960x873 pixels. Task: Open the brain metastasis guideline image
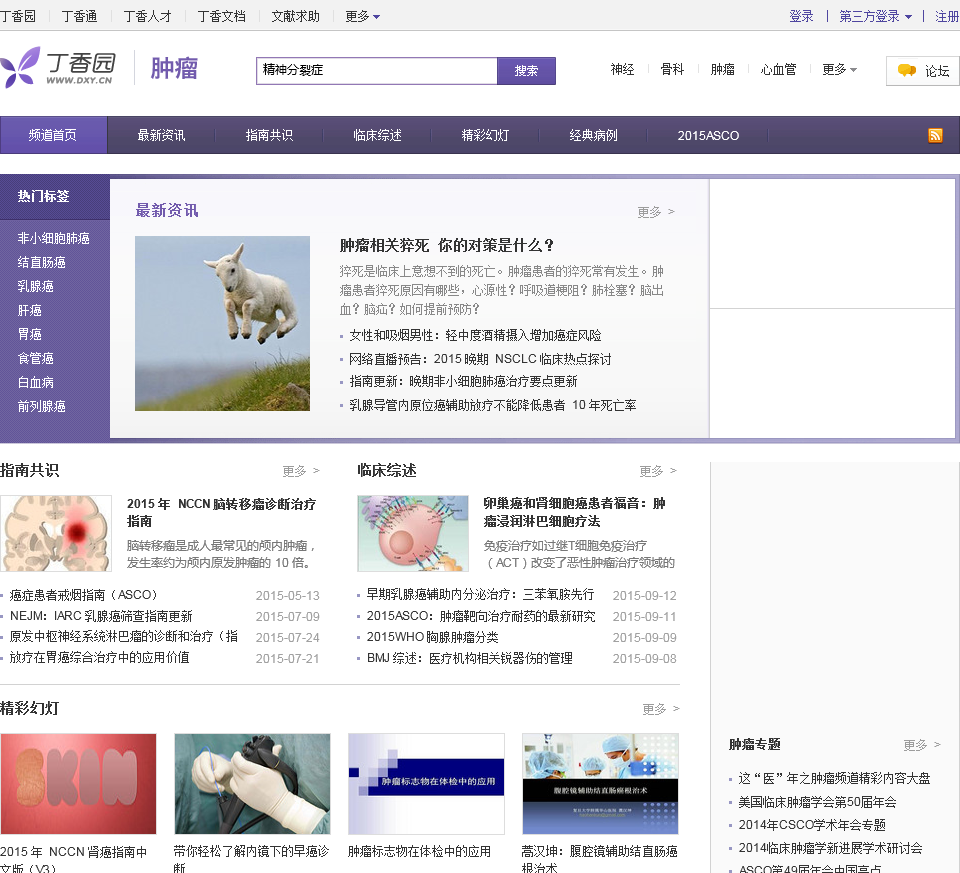56,533
